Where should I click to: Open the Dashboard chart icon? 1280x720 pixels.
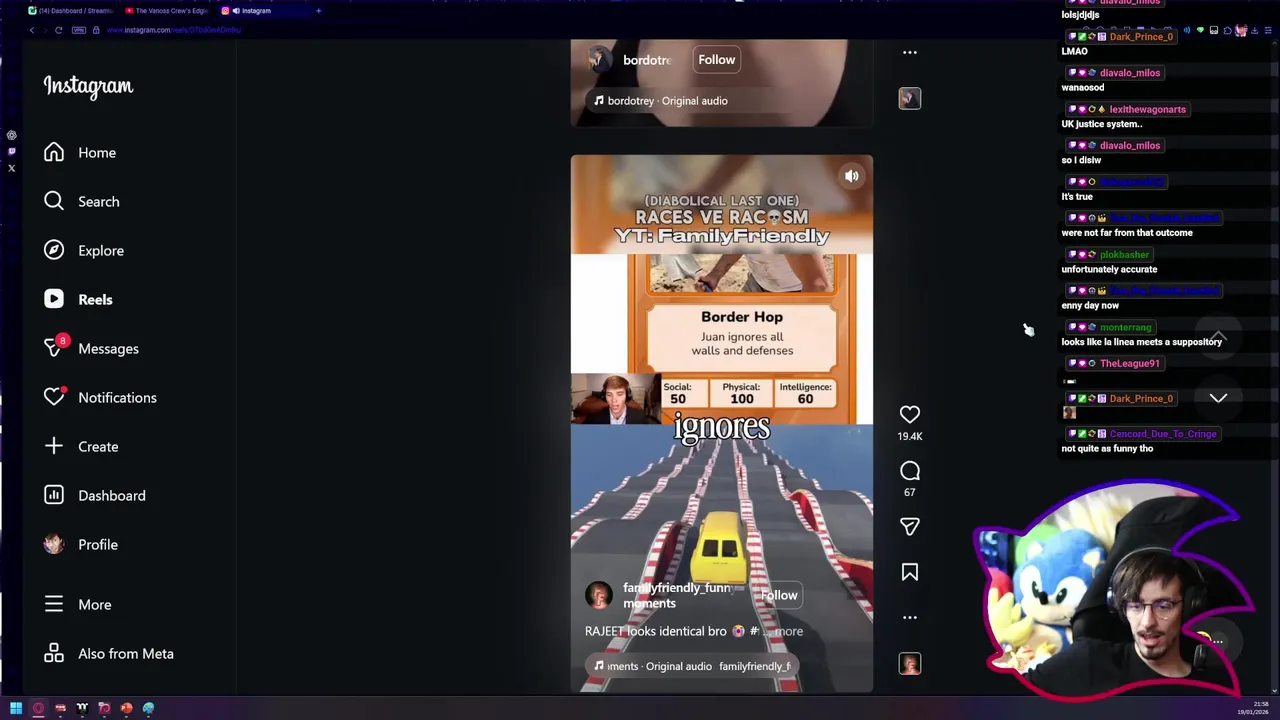[x=54, y=495]
